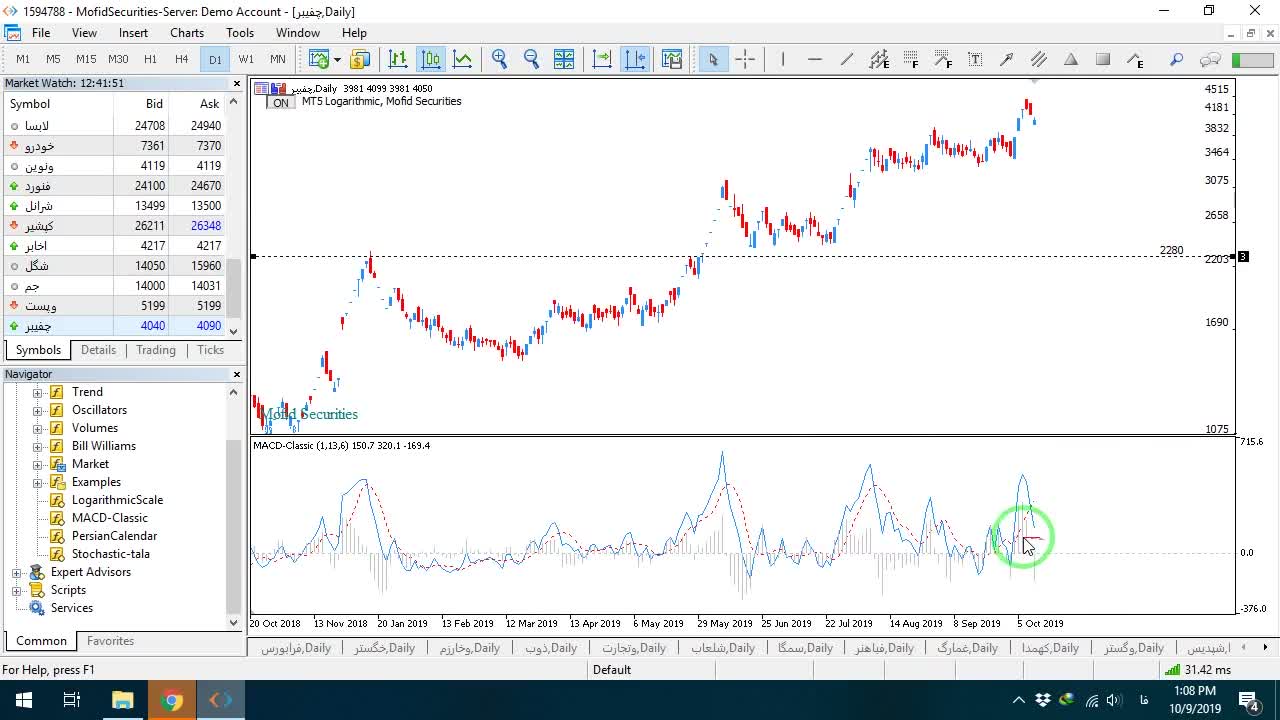This screenshot has width=1280, height=720.
Task: Select M1 timeframe
Action: click(x=23, y=59)
